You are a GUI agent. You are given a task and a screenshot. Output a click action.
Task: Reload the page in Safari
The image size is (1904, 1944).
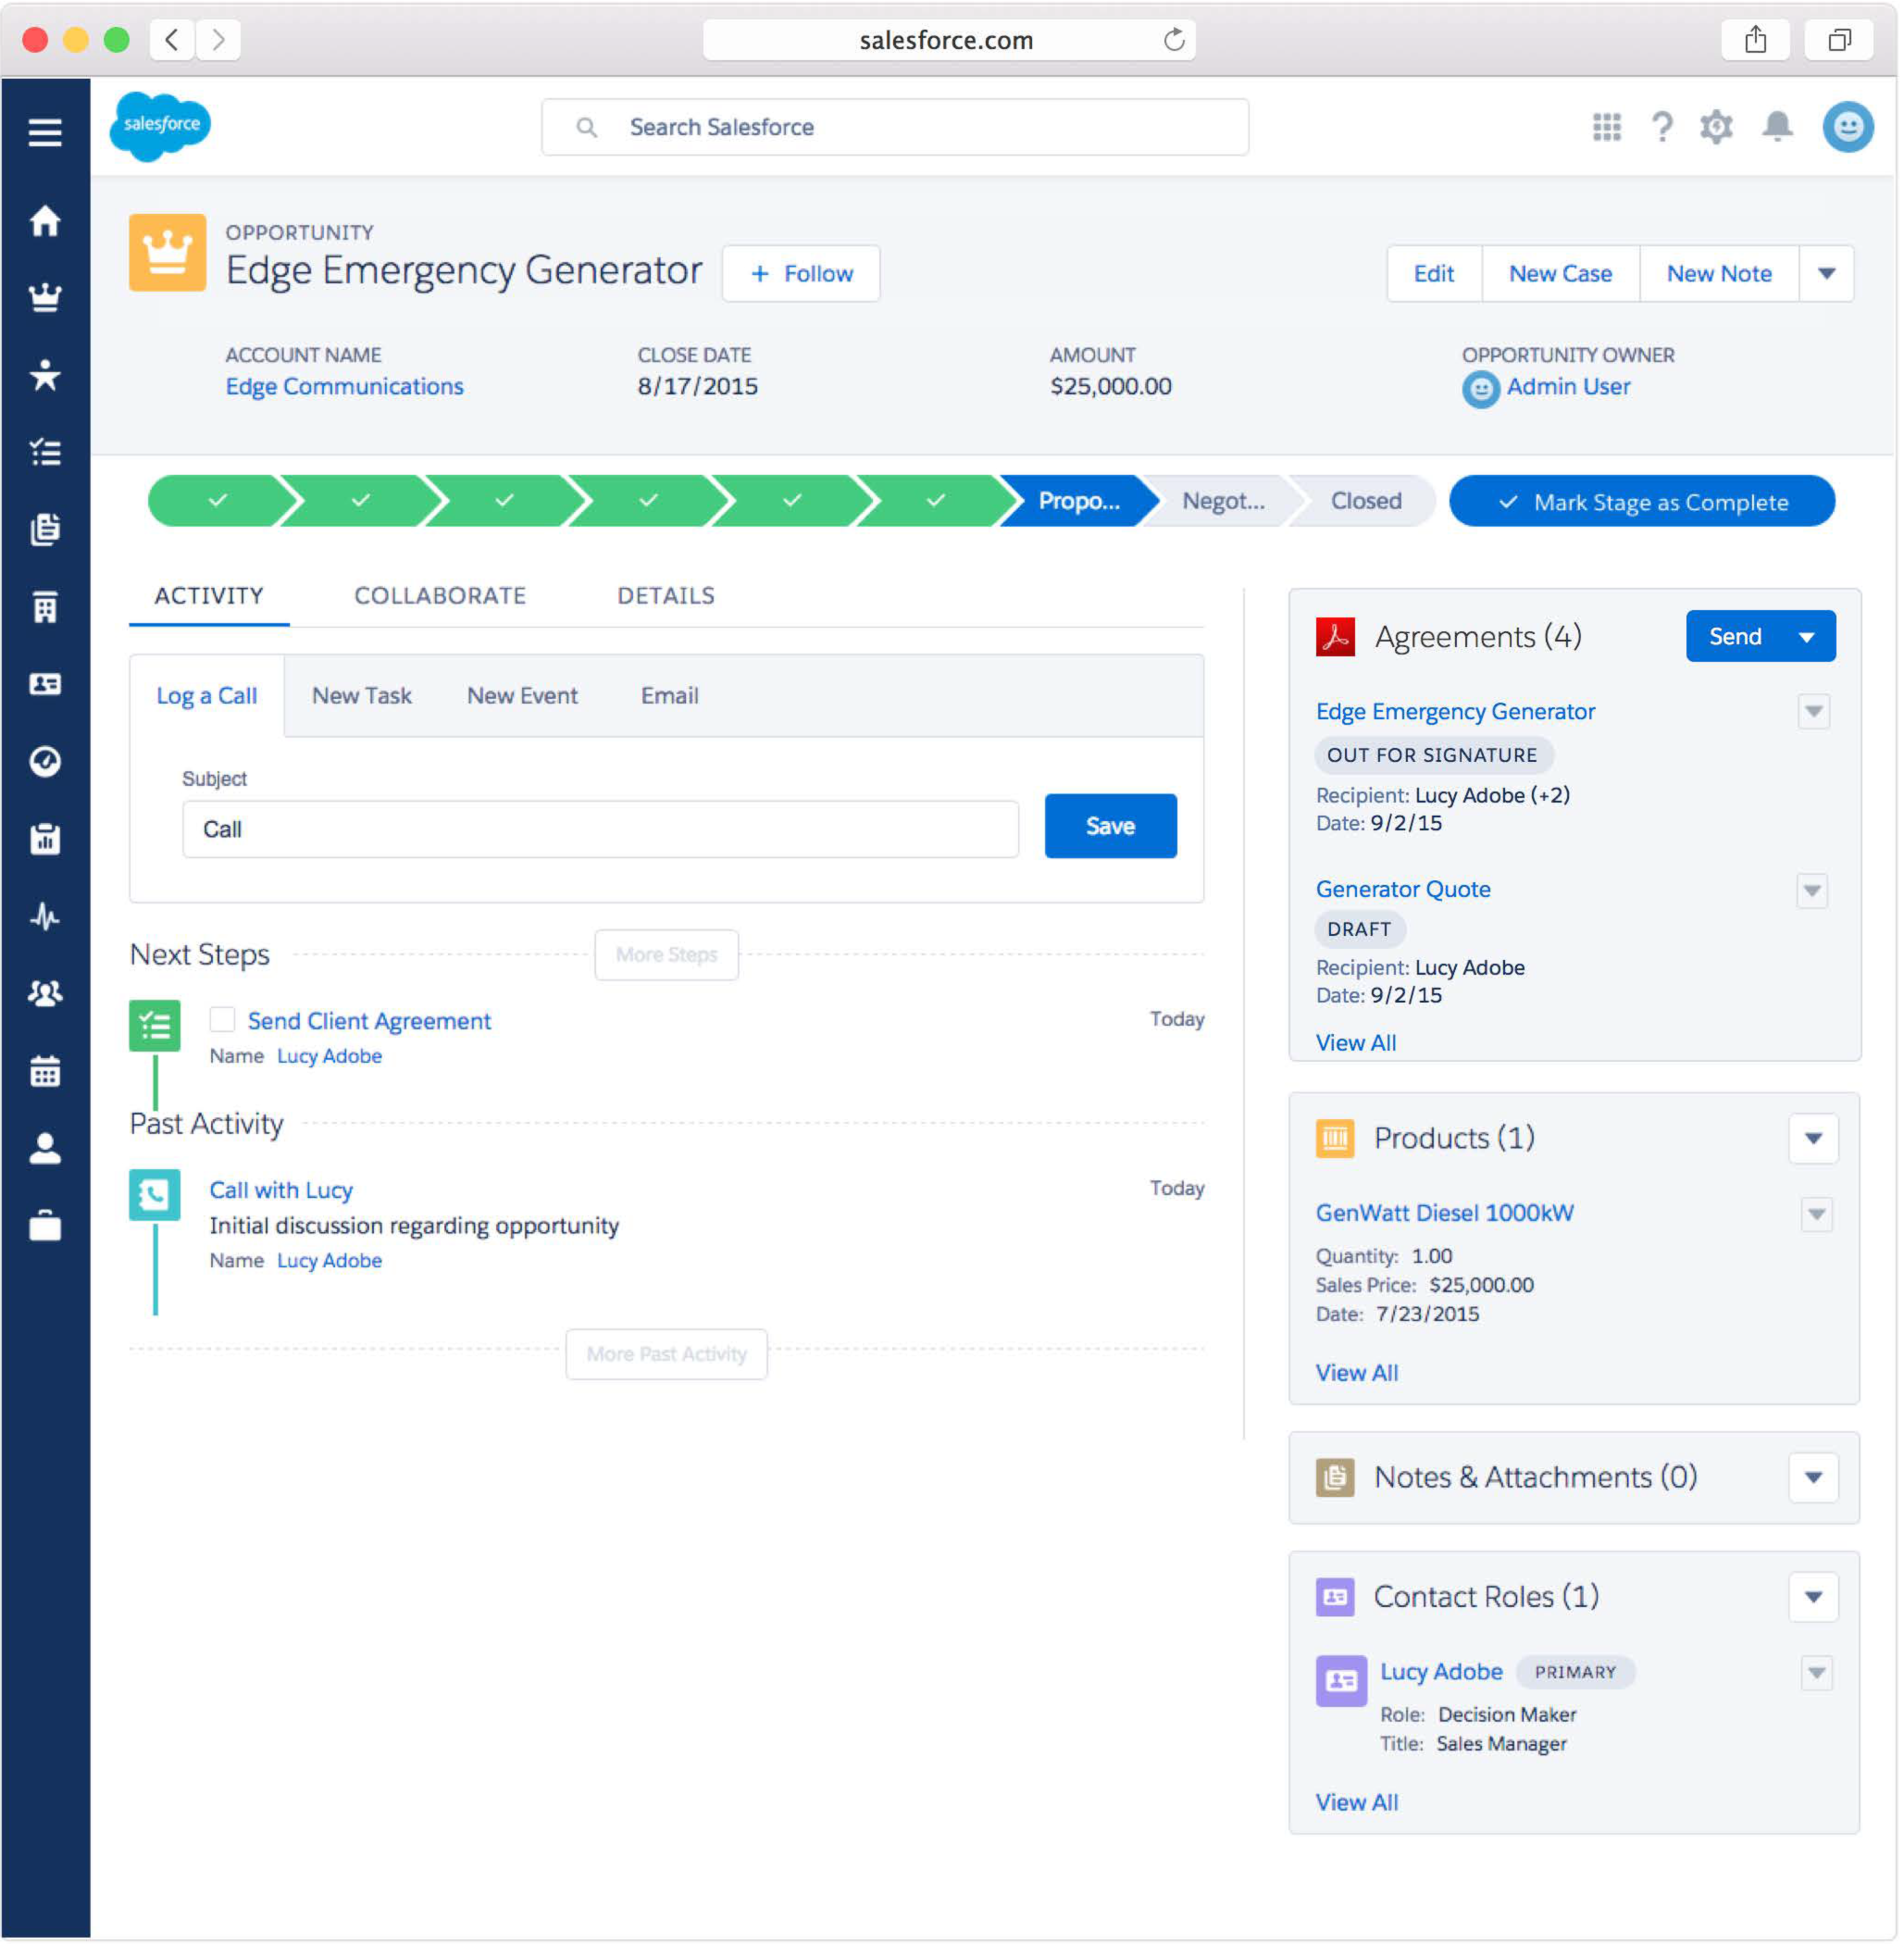tap(1174, 40)
